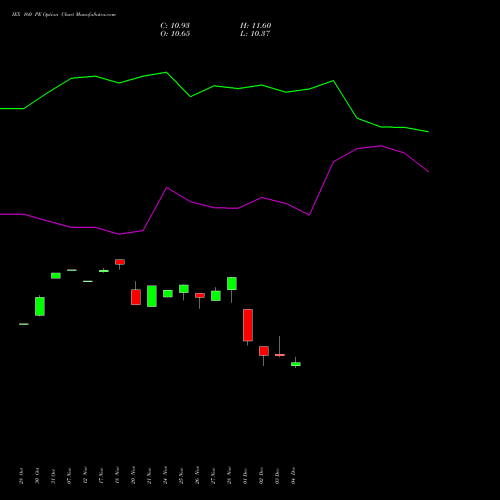This screenshot has width=500, height=500.
Task: Select the '25 Nov' date label
Action: coord(181,475)
